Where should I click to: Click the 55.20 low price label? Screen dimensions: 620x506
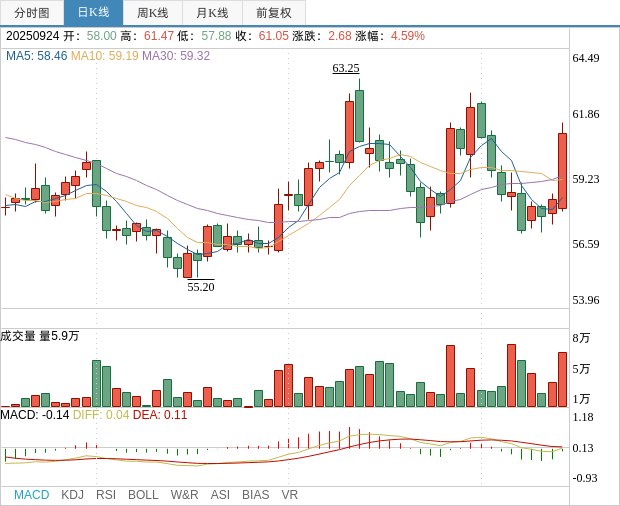(x=201, y=287)
